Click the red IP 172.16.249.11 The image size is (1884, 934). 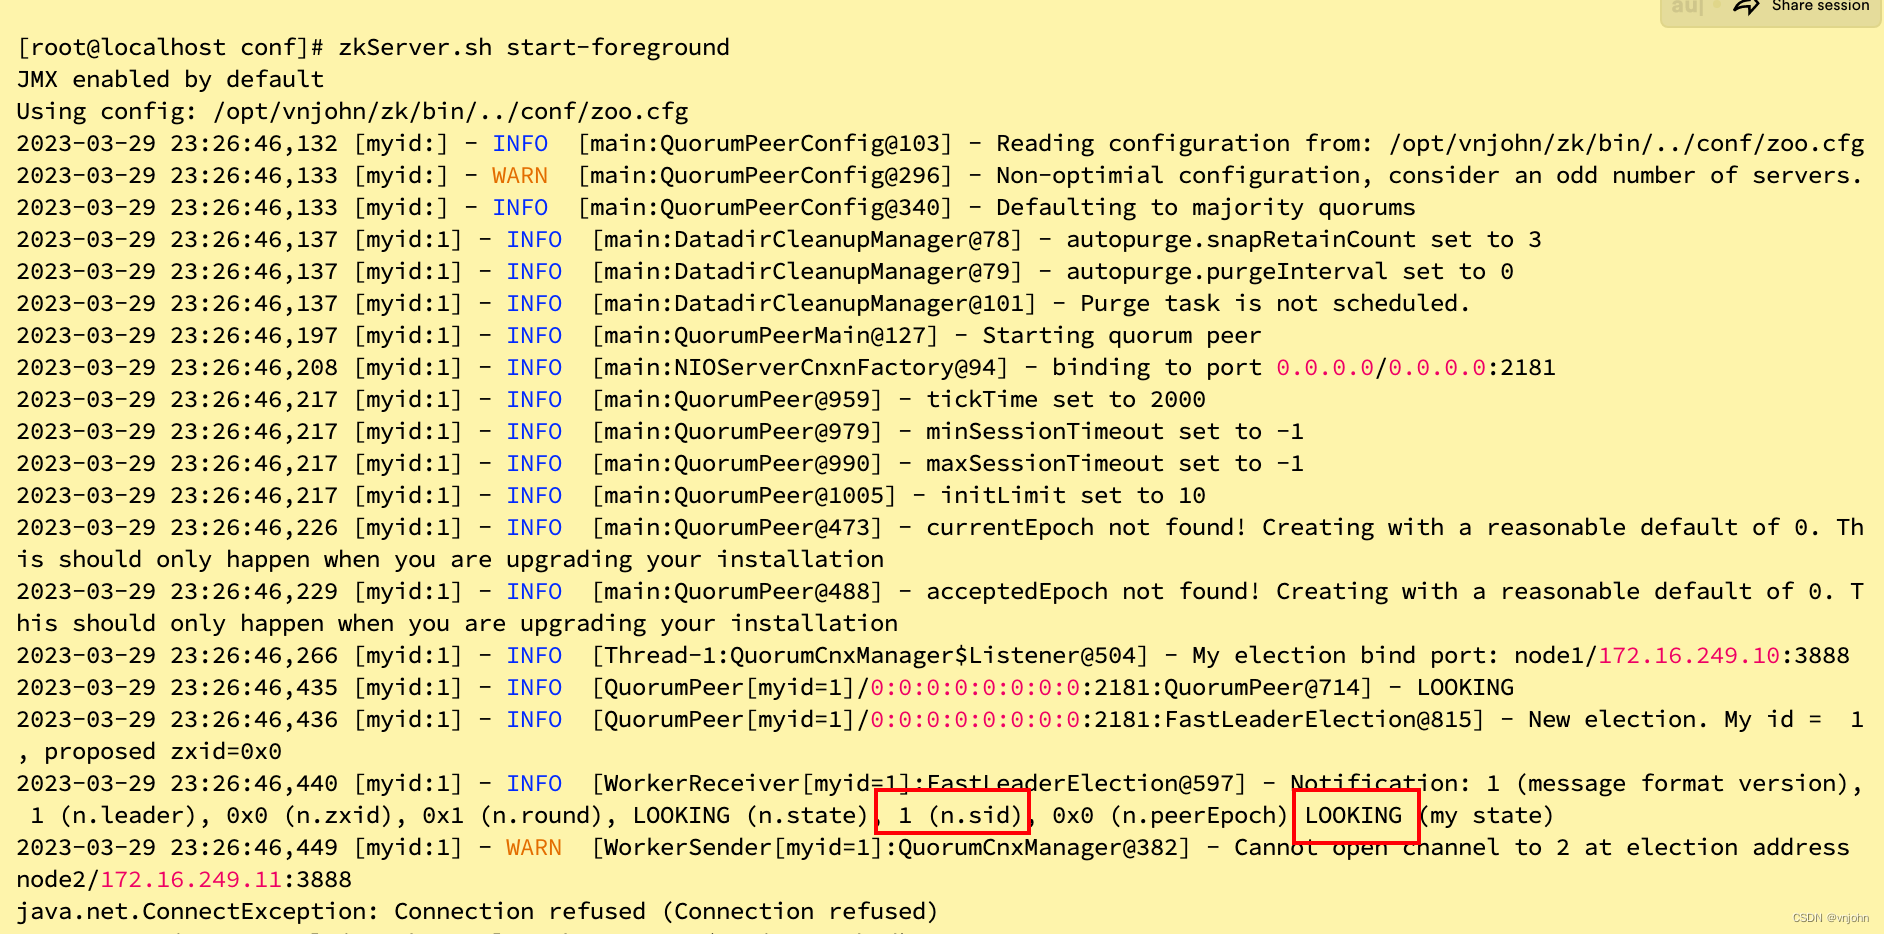[191, 879]
